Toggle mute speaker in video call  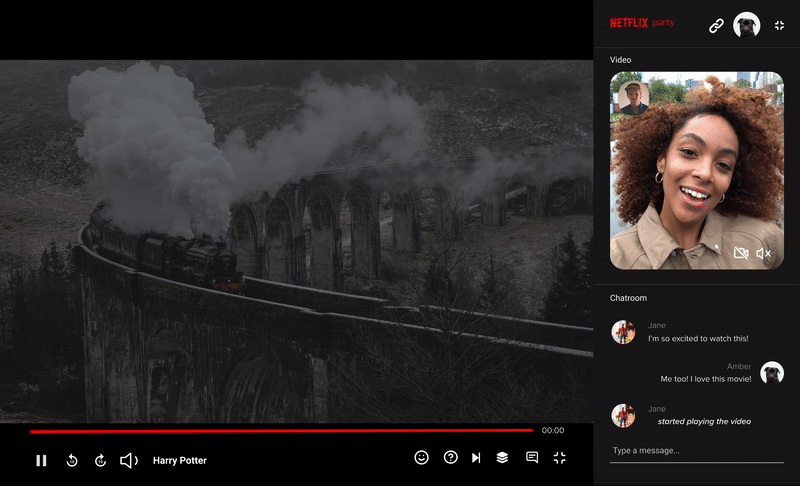pyautogui.click(x=763, y=253)
